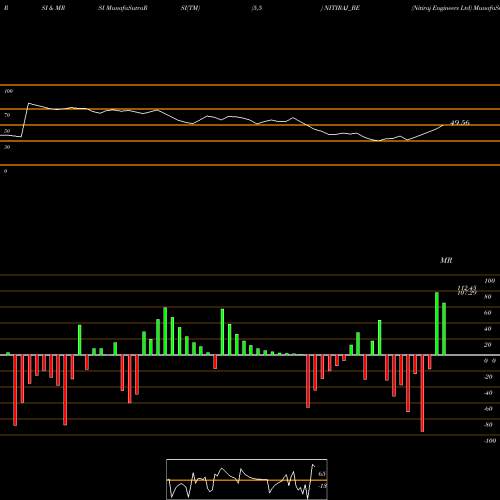Viewport: 500px width, 500px height.
Task: Click the 30 level label on RSI axis
Action: [7, 147]
